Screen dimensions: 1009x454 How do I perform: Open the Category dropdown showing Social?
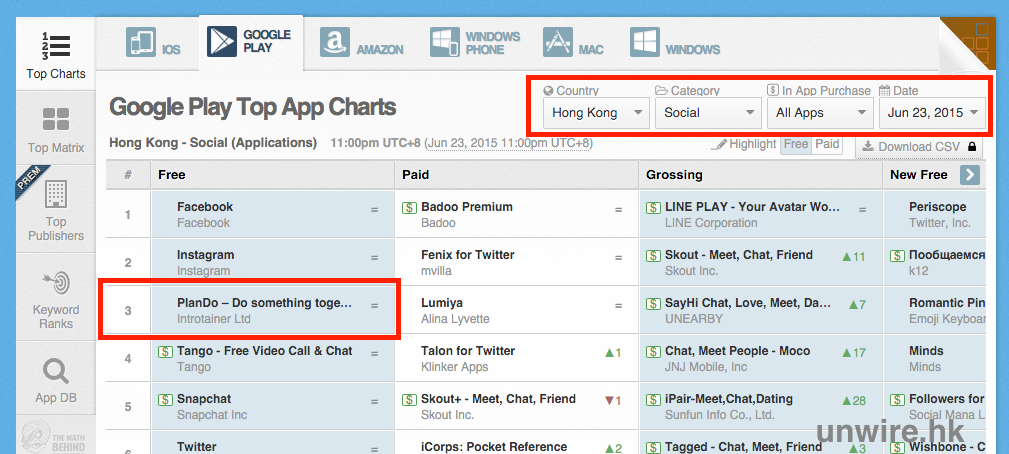point(708,113)
